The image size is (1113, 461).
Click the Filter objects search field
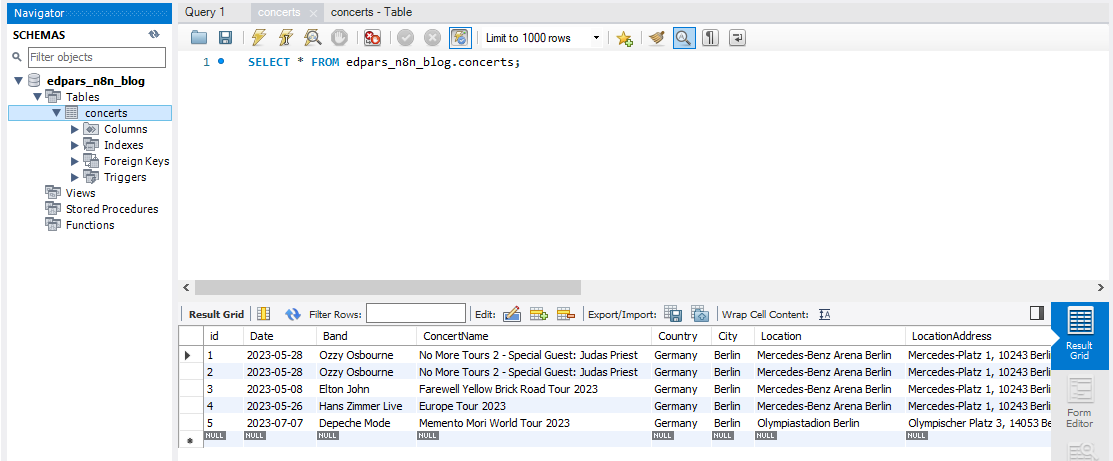point(96,57)
